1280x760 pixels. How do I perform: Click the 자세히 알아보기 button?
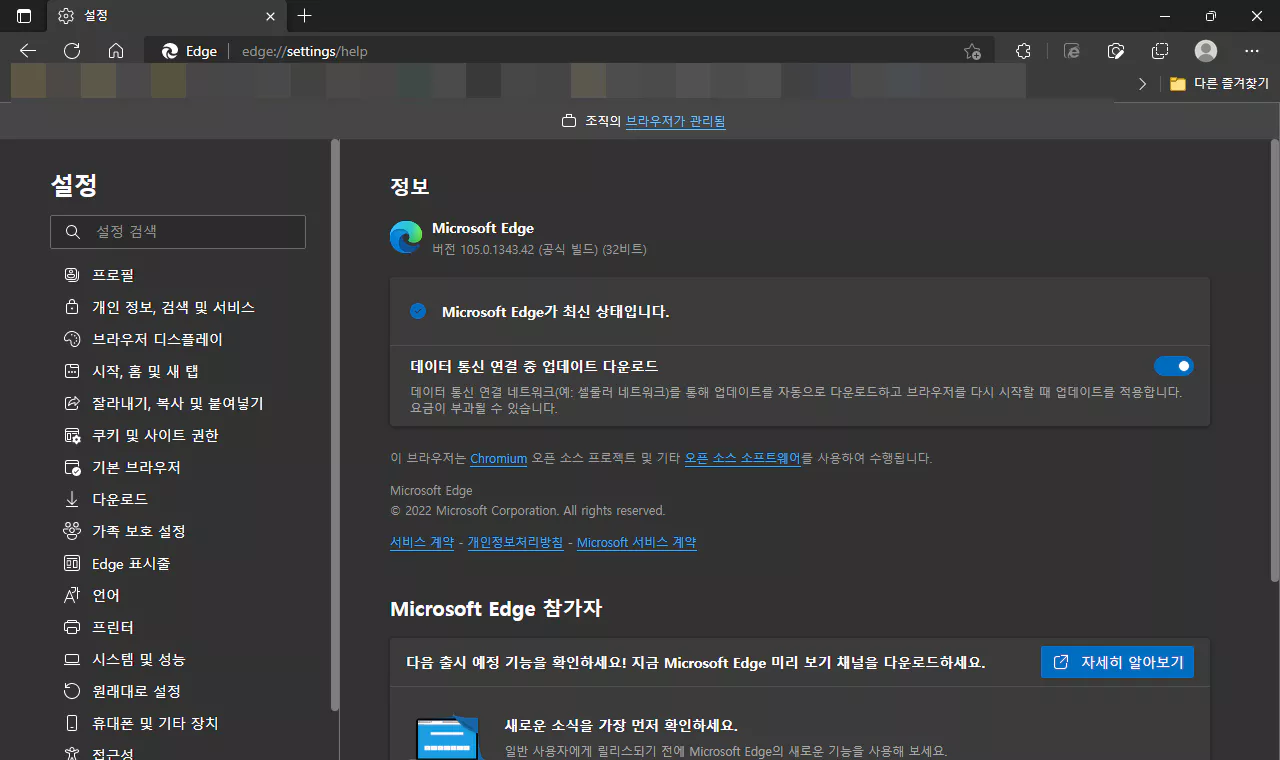(x=1117, y=662)
